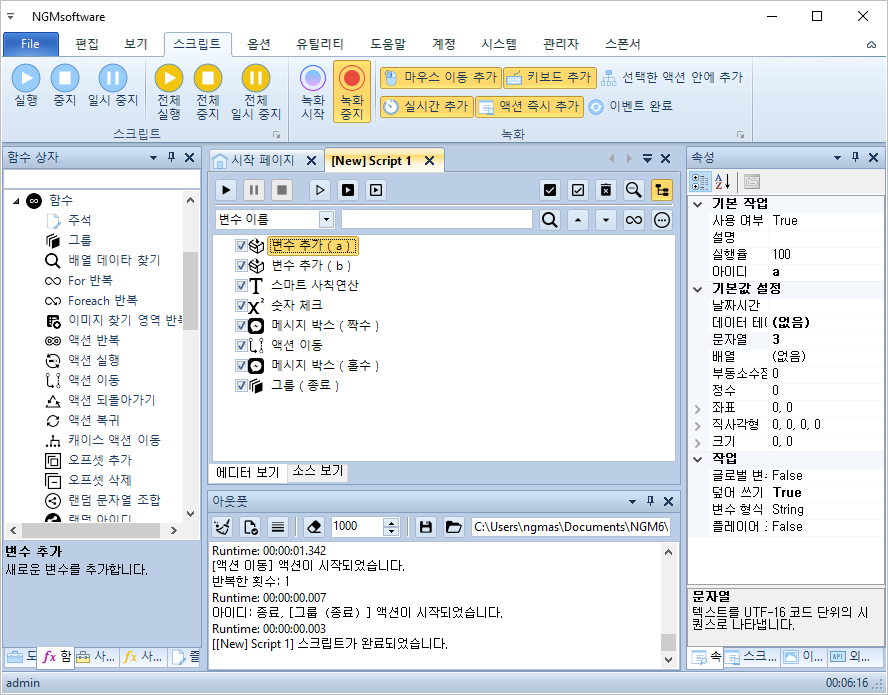Click the step-run outlined play icon
The width and height of the screenshot is (888, 695).
tap(320, 190)
